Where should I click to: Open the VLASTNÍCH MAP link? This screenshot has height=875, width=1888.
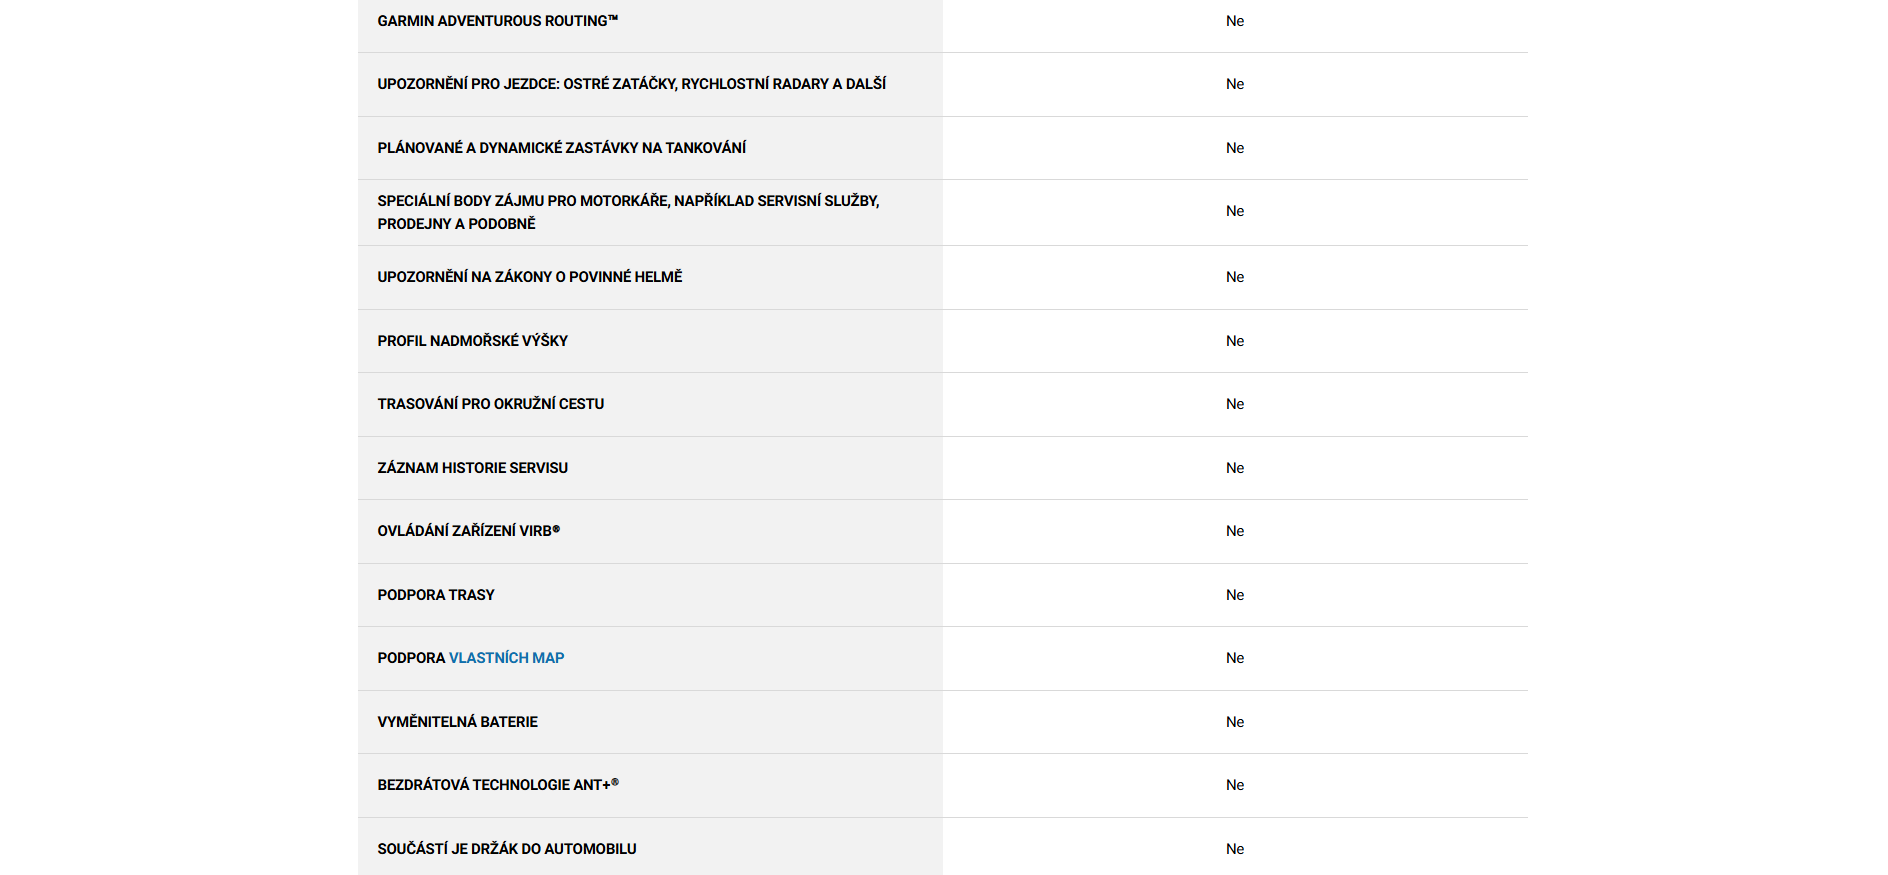[506, 658]
